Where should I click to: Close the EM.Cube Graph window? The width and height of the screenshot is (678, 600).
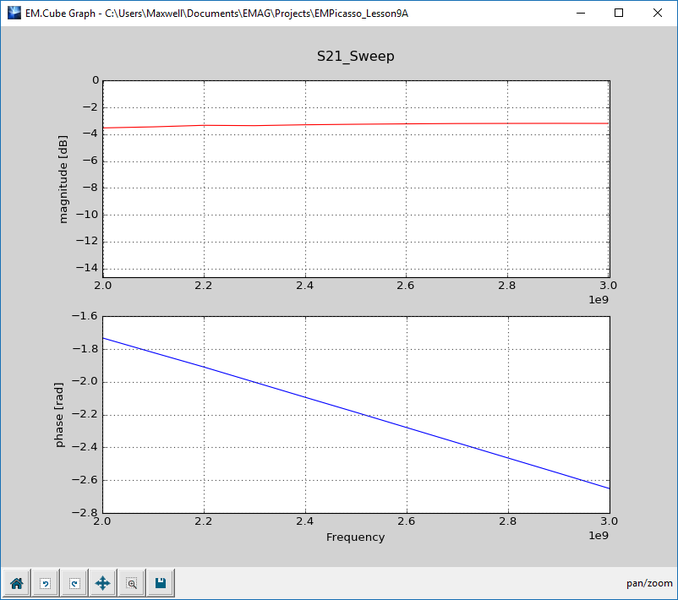657,13
